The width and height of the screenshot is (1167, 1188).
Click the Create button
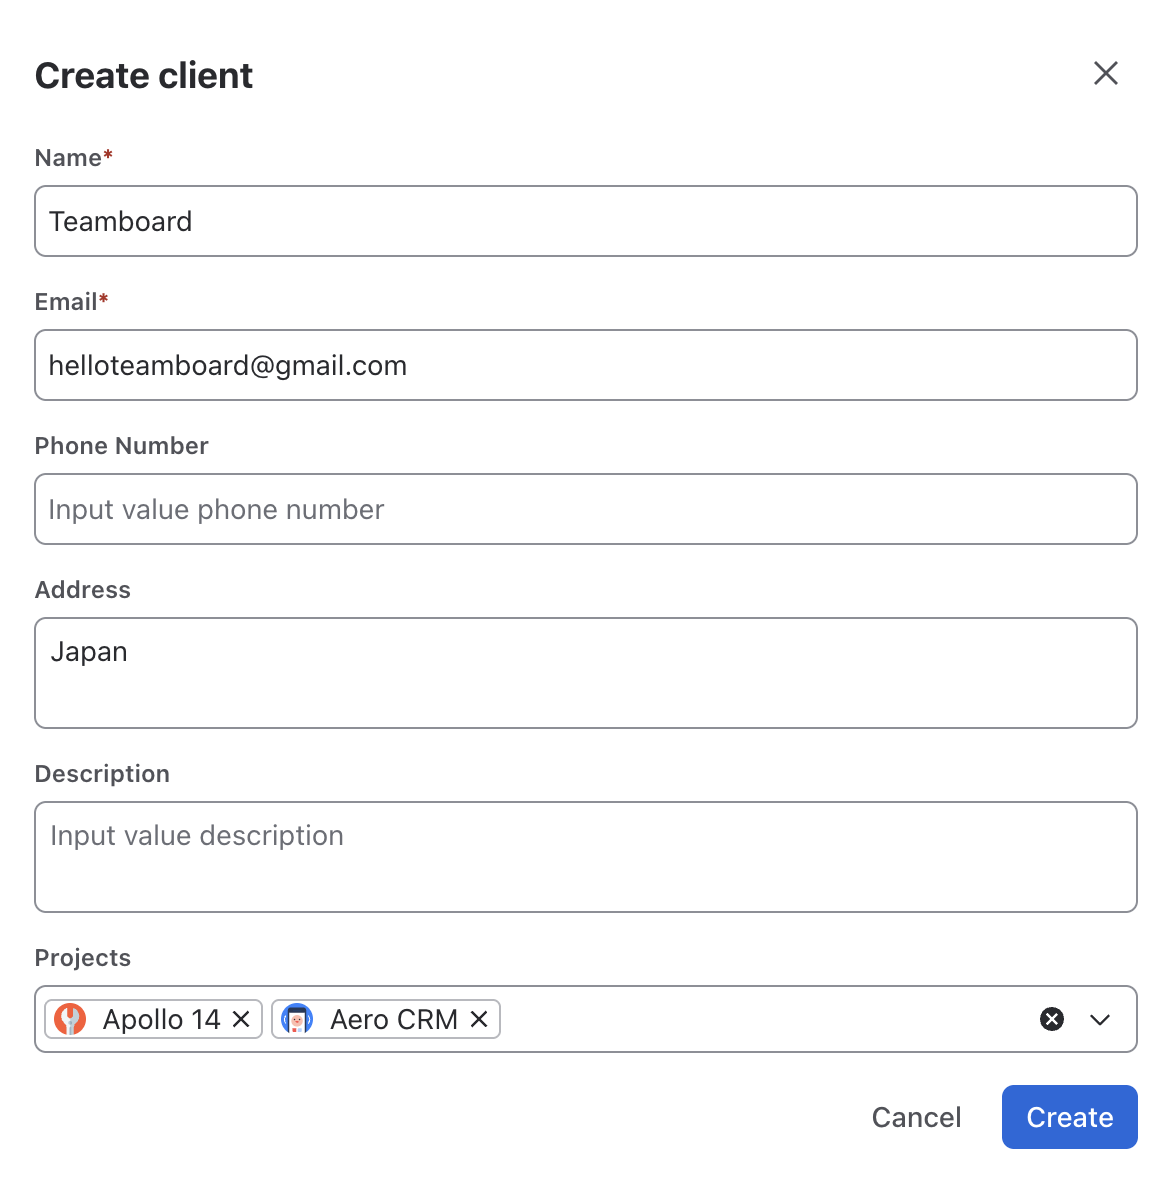point(1069,1117)
